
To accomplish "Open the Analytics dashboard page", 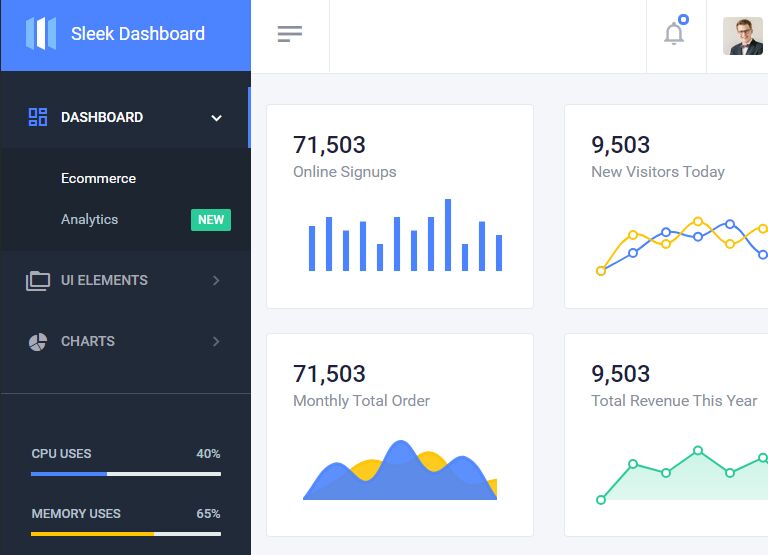I will pos(90,219).
